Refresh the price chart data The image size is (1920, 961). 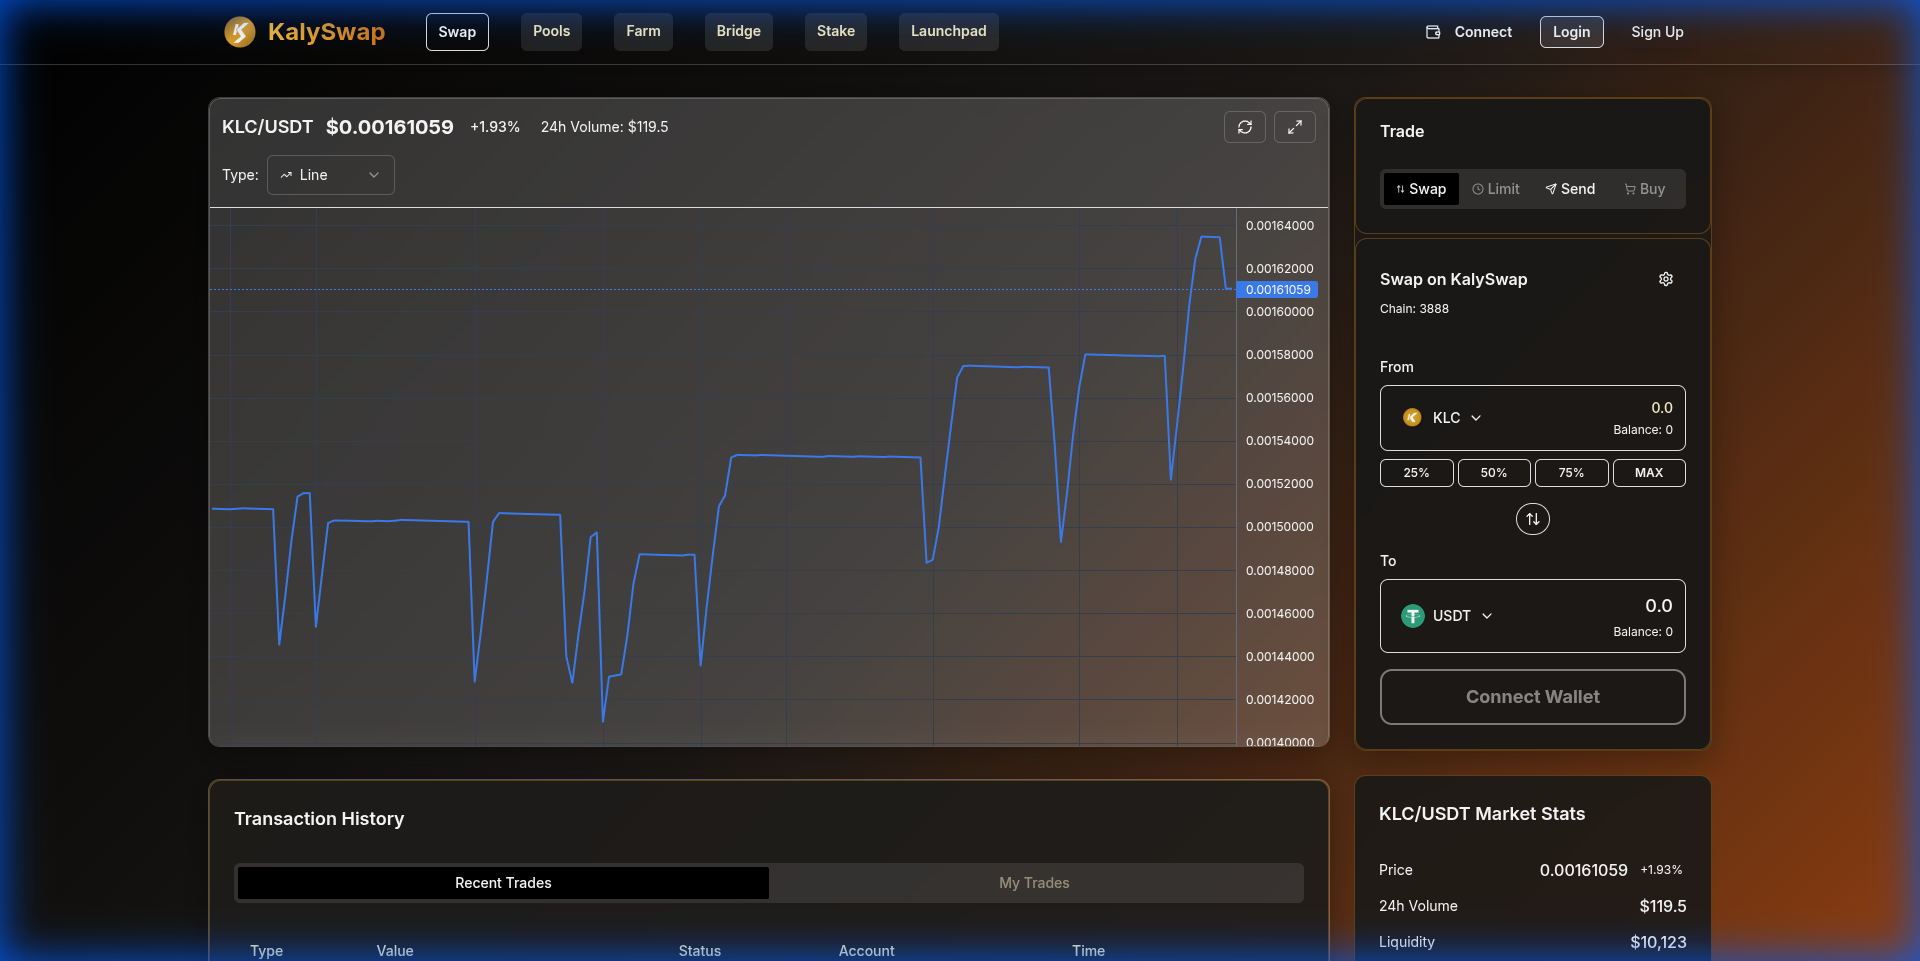[1245, 127]
